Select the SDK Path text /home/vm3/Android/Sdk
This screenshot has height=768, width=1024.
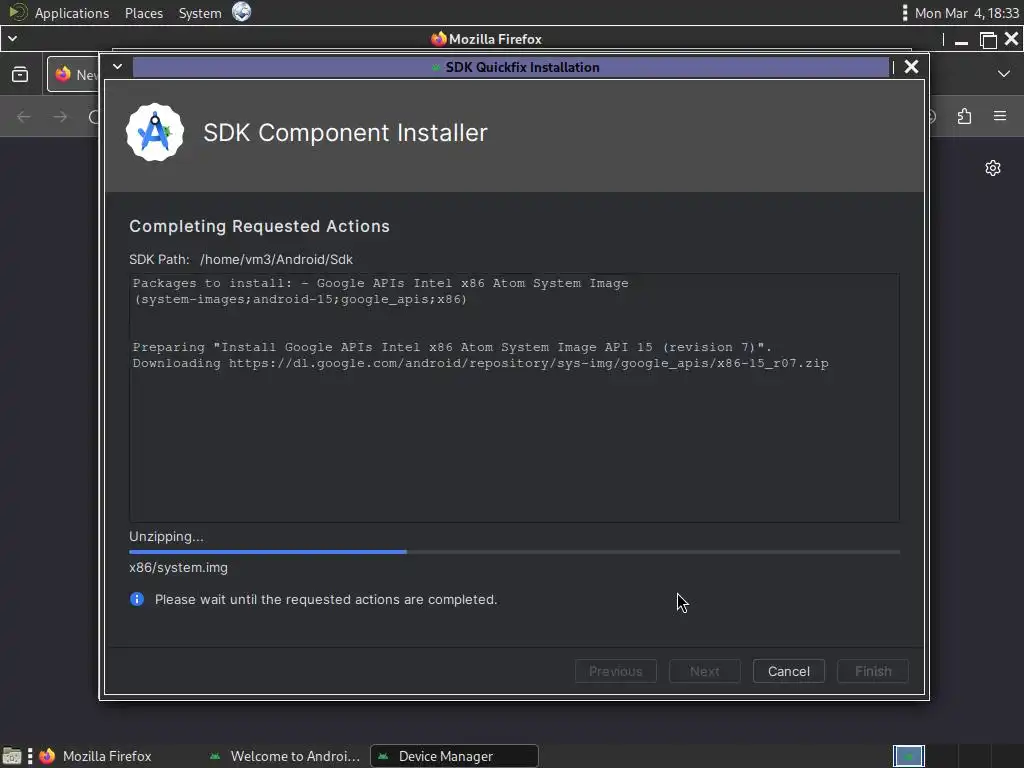(x=276, y=259)
